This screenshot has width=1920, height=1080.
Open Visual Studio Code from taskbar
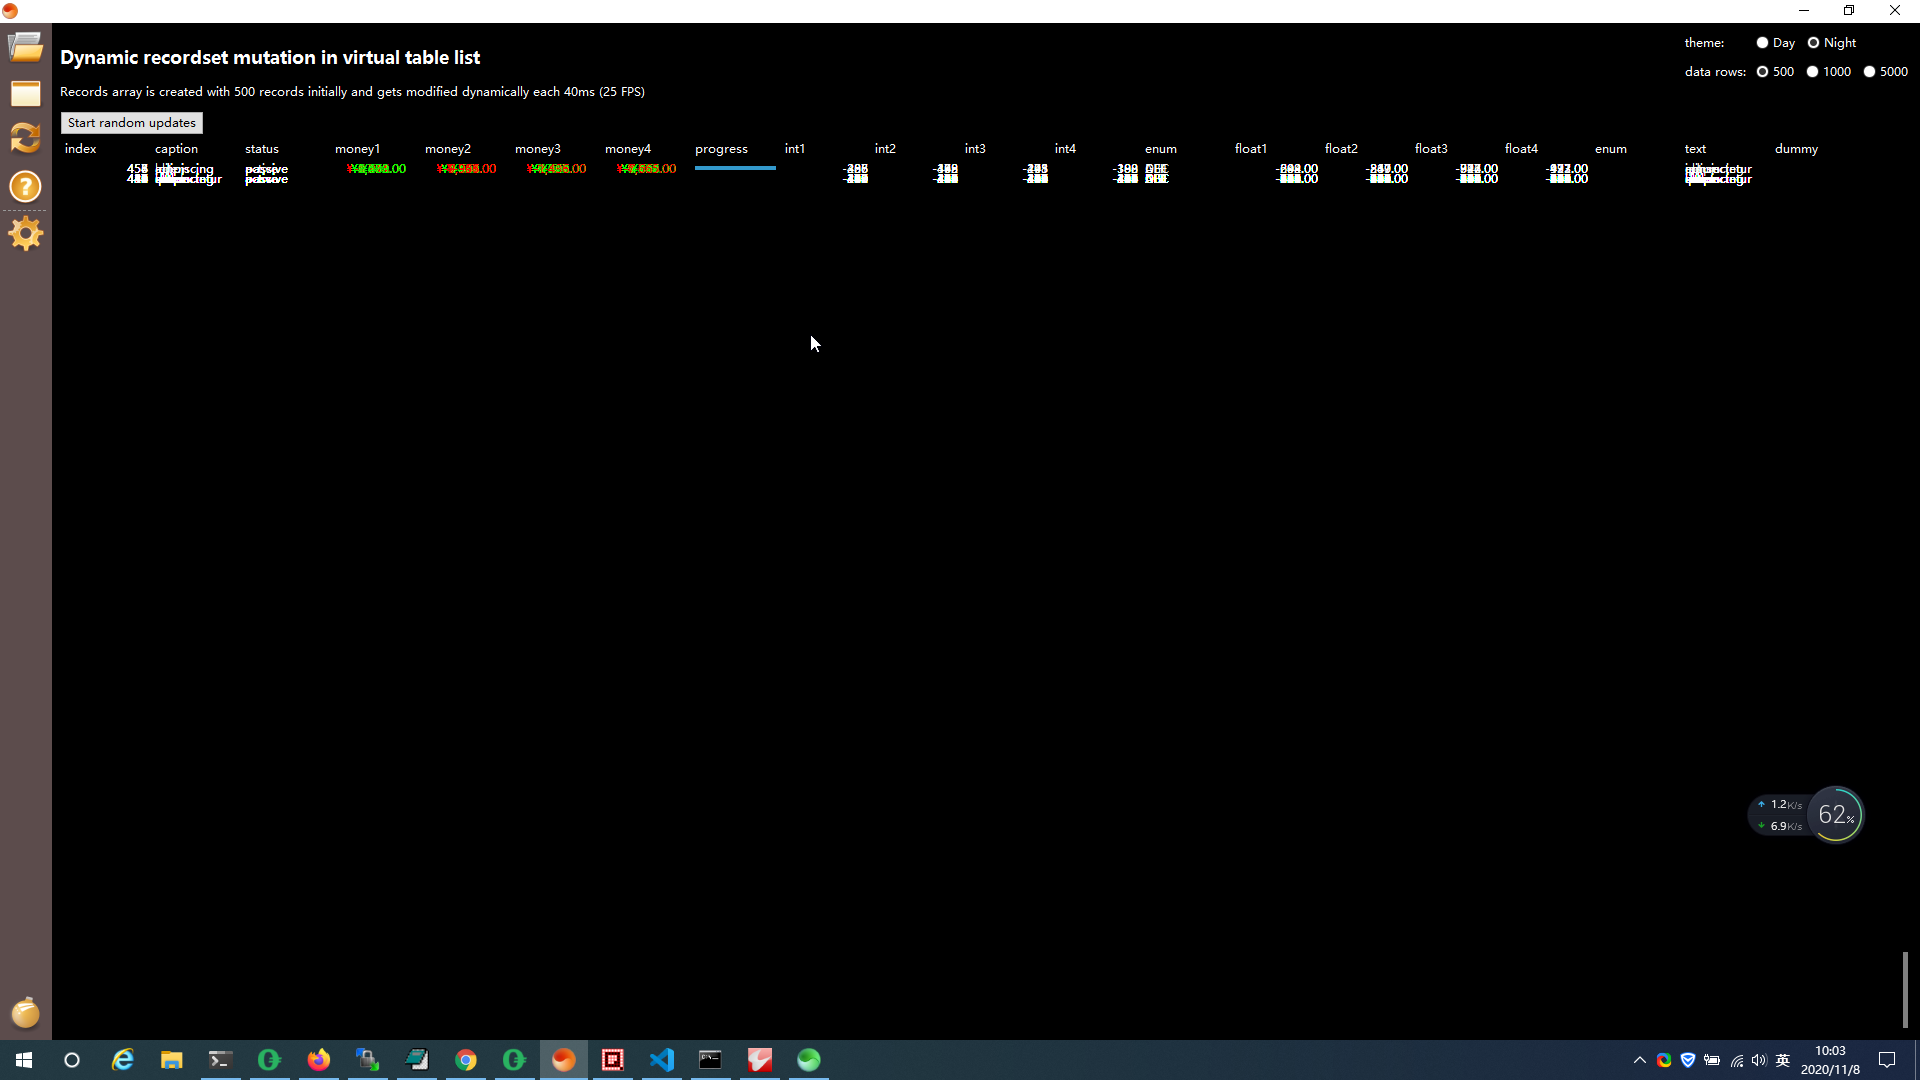click(x=662, y=1059)
